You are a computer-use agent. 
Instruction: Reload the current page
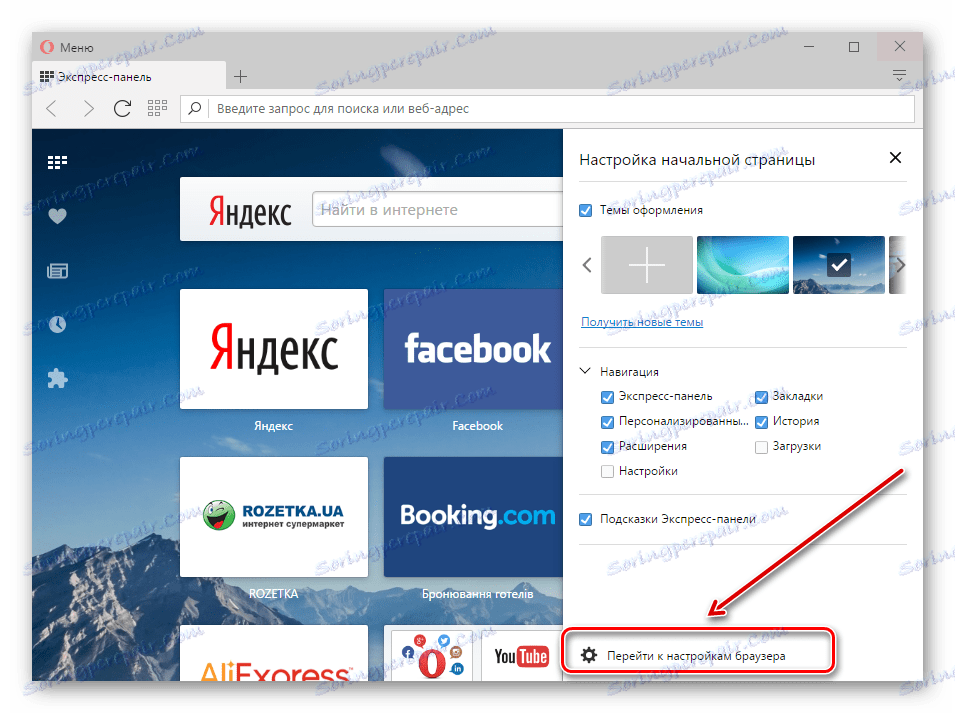tap(122, 108)
